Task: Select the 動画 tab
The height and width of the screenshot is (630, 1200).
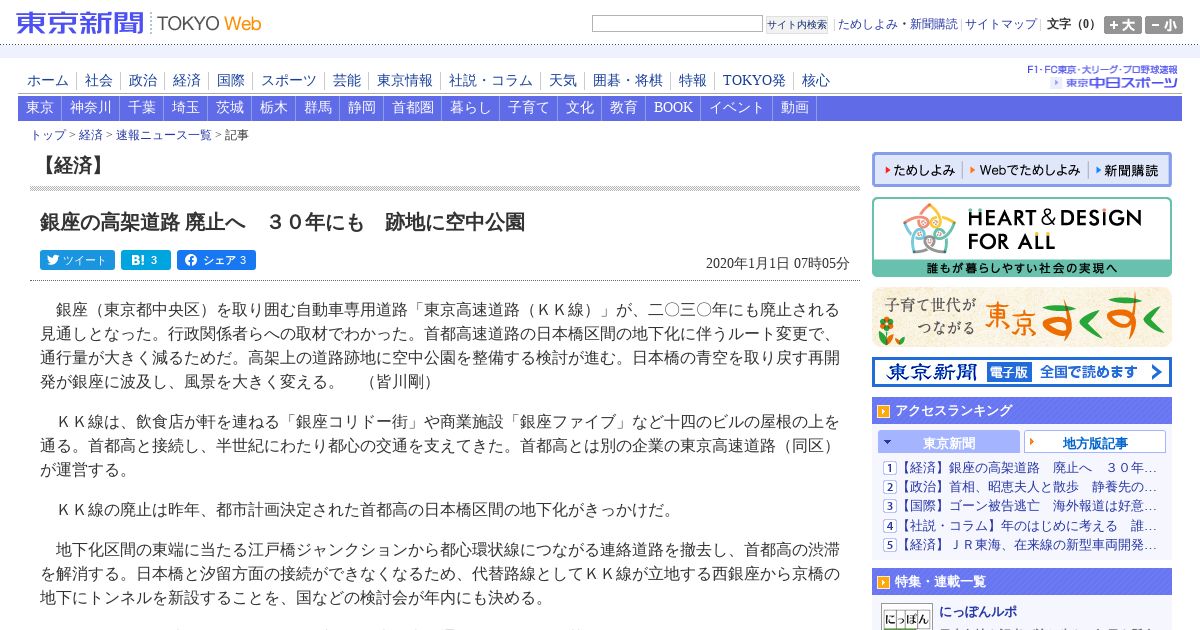Action: click(795, 108)
